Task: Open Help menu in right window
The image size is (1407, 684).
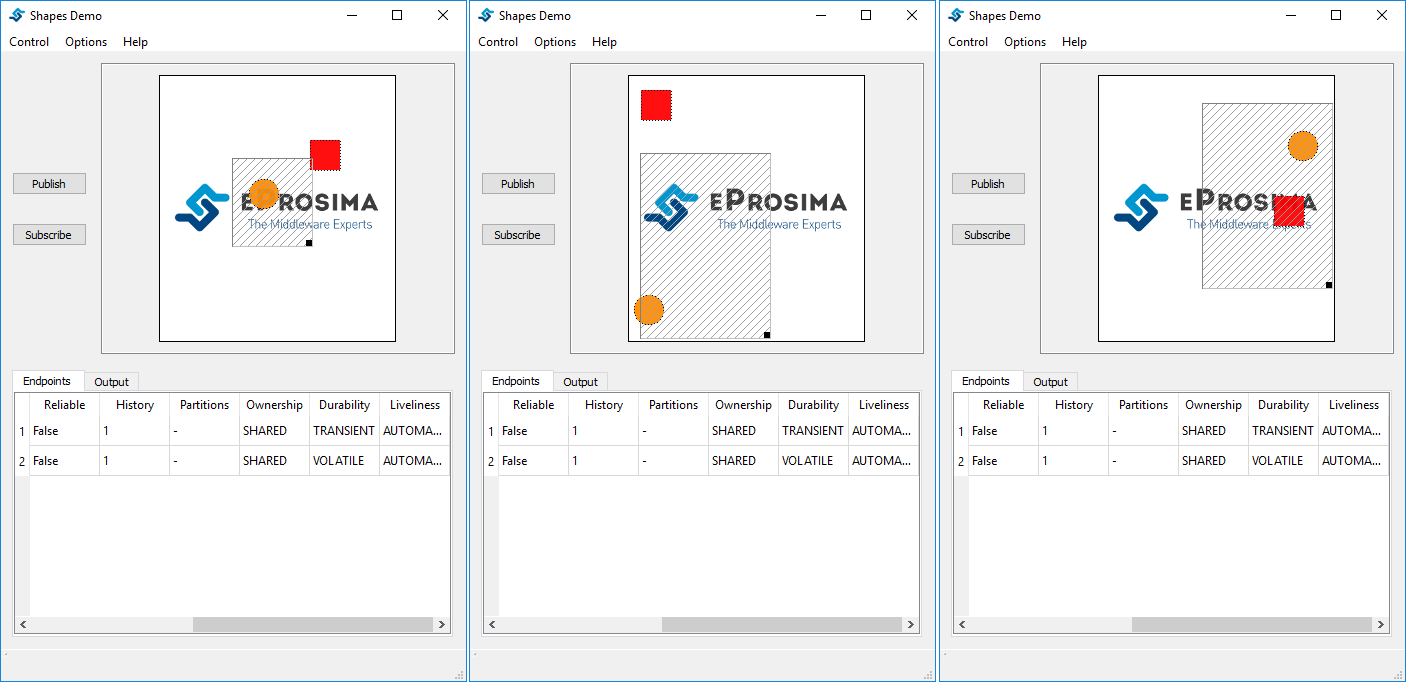Action: [1074, 42]
